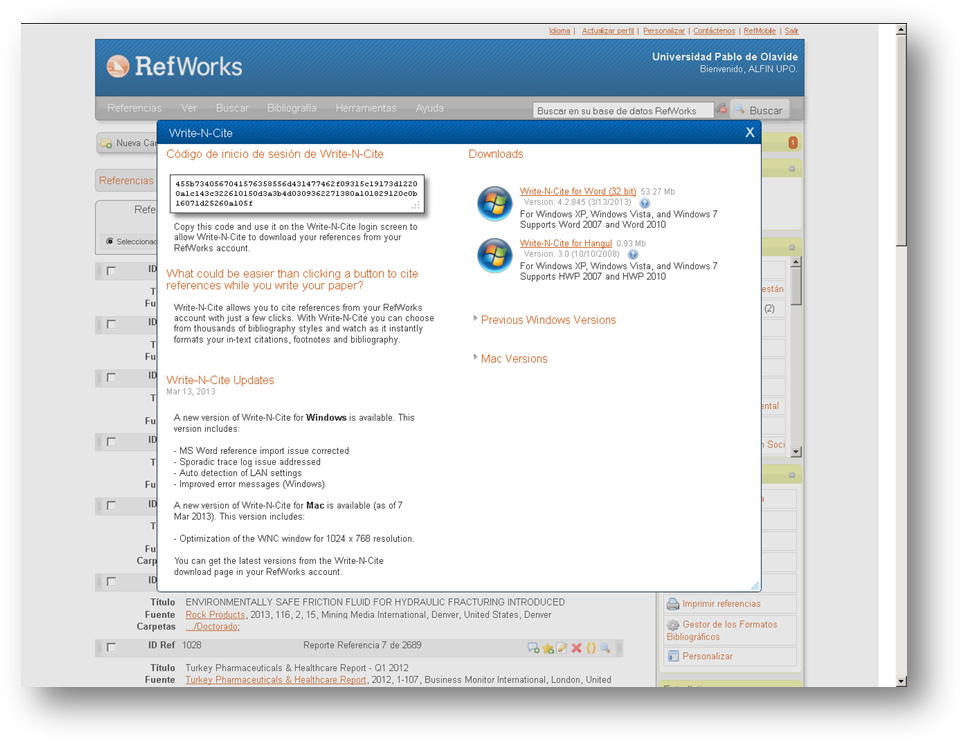Click the RefWorks logo
Image resolution: width=962 pixels, height=742 pixels.
(x=174, y=66)
